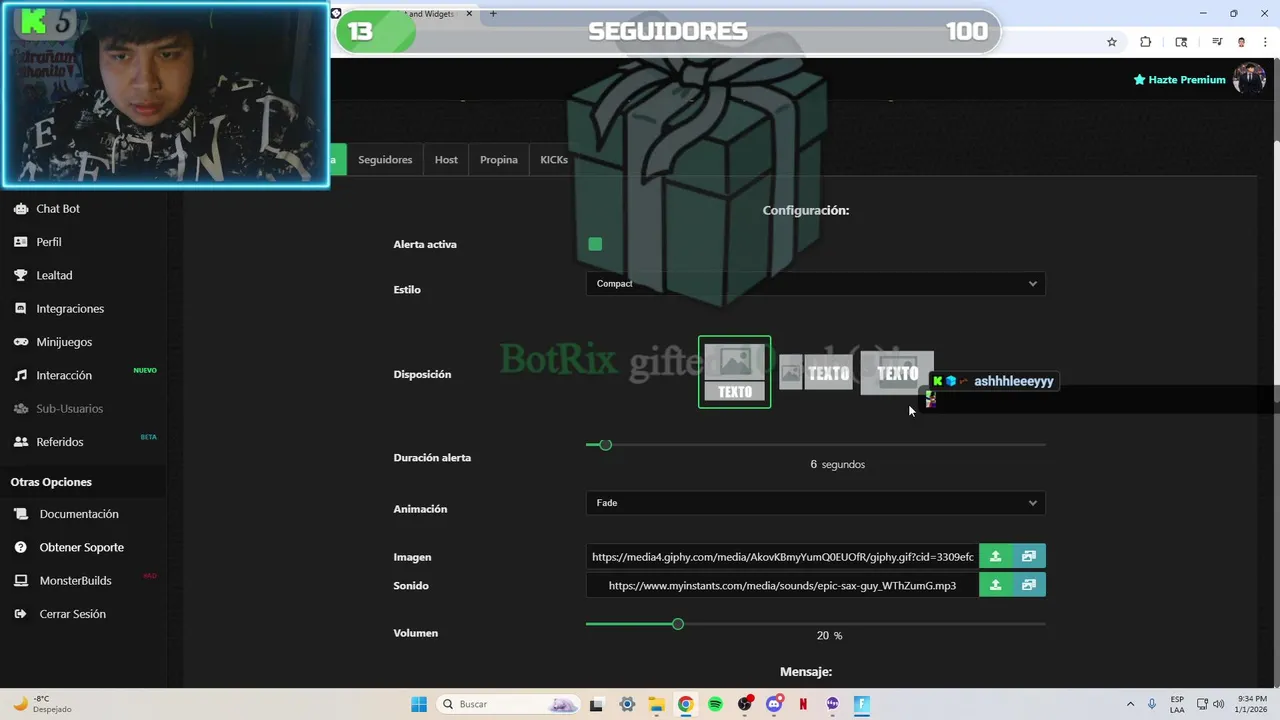1280x720 pixels.
Task: Open the Chrome extensions puzzle icon
Action: pyautogui.click(x=1146, y=42)
